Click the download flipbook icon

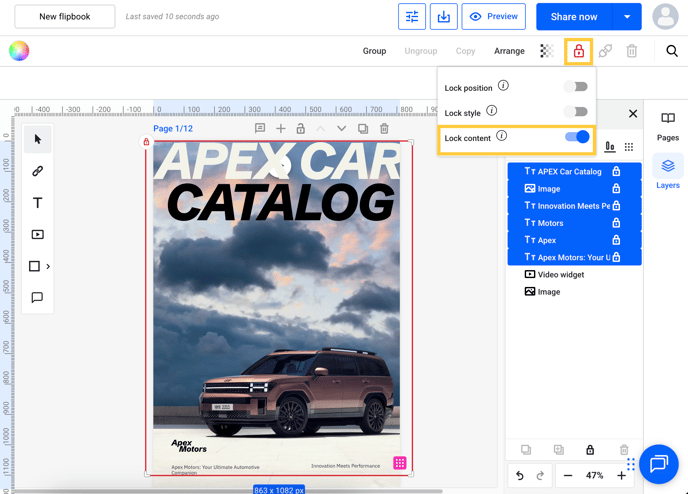(443, 17)
